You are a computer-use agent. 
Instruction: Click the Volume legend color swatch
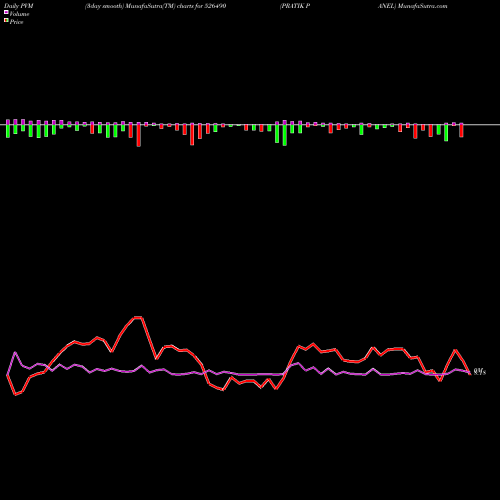[x=6, y=13]
